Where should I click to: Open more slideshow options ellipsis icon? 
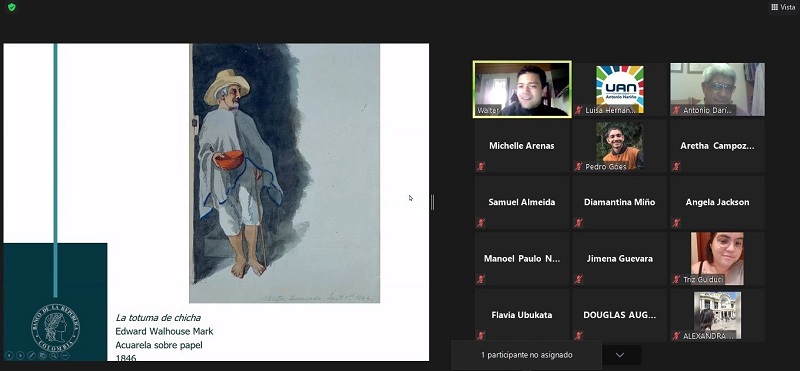65,356
